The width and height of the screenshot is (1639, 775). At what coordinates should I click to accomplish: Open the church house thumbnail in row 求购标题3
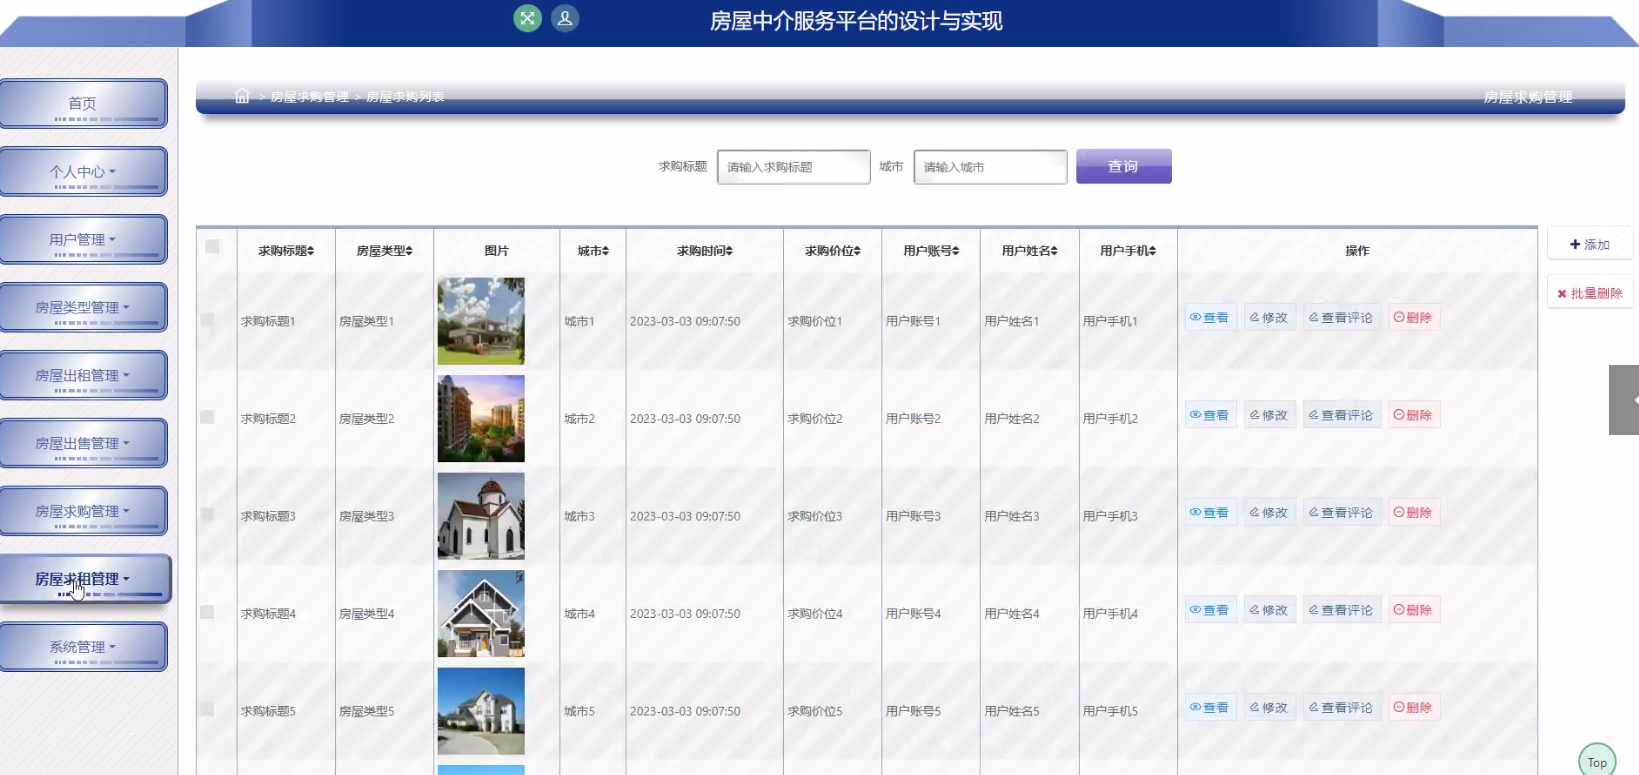click(x=481, y=516)
